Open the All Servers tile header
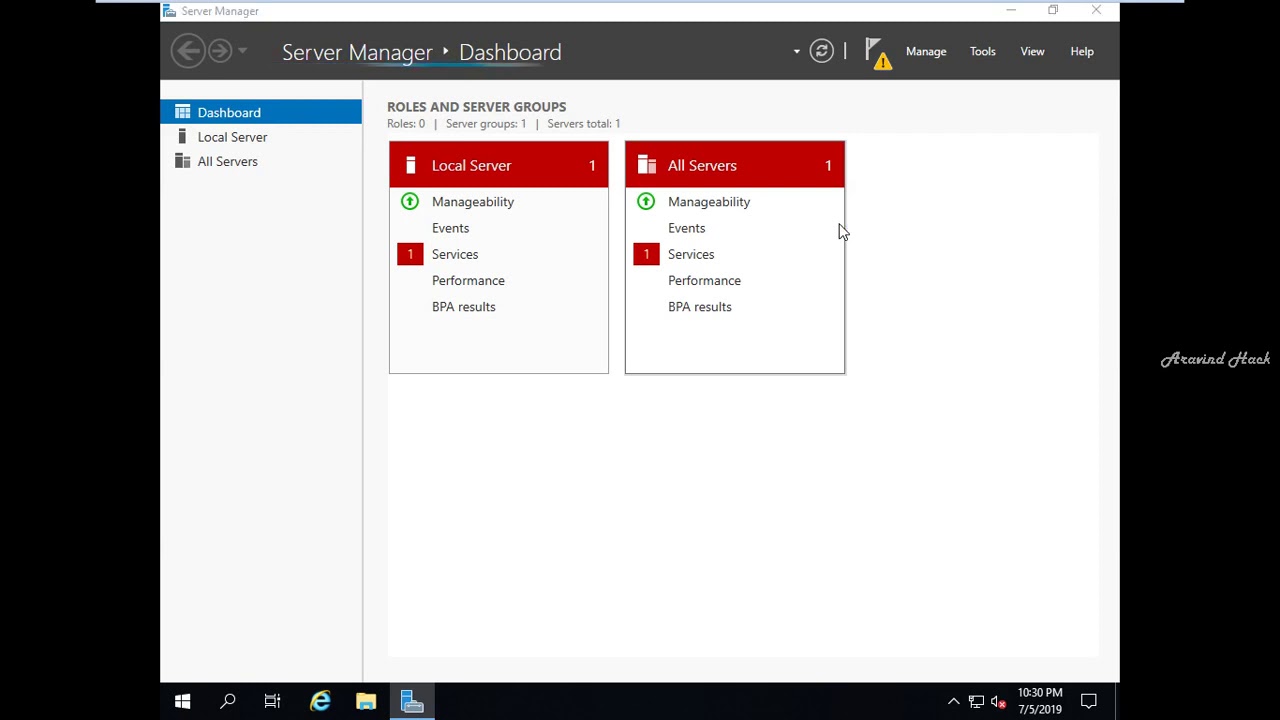 (x=735, y=165)
